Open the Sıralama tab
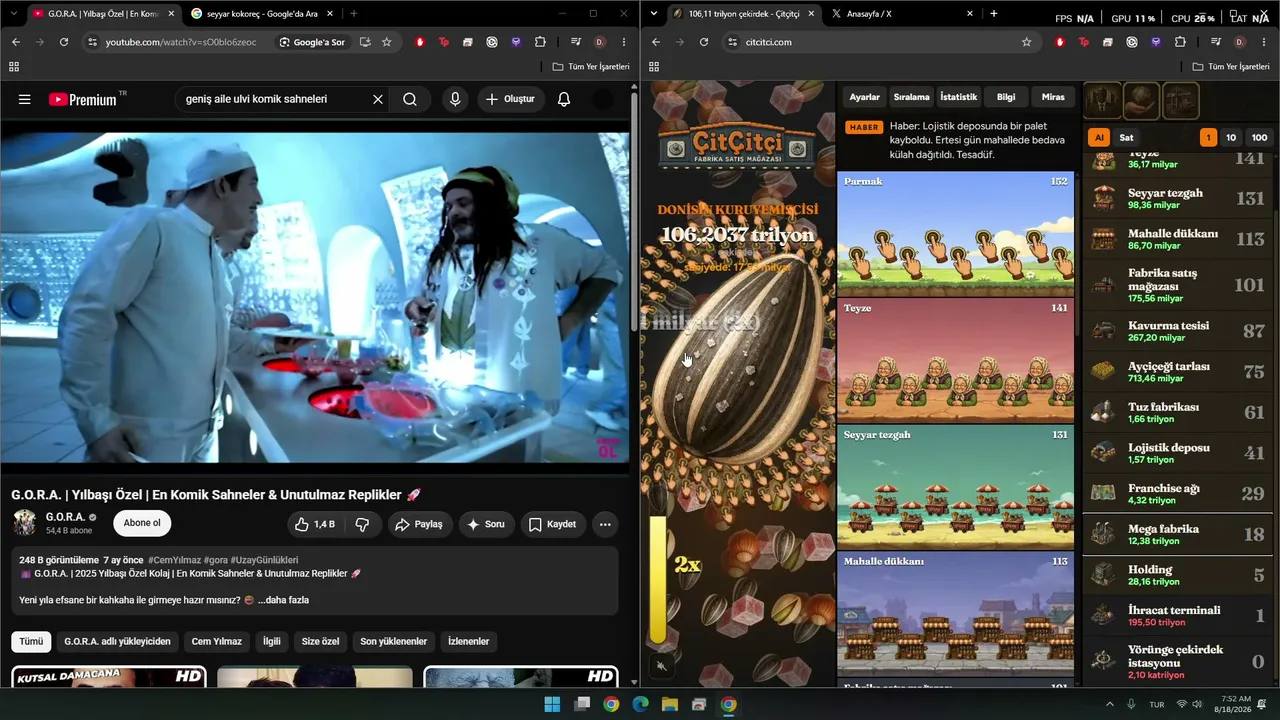This screenshot has width=1280, height=720. [x=911, y=97]
